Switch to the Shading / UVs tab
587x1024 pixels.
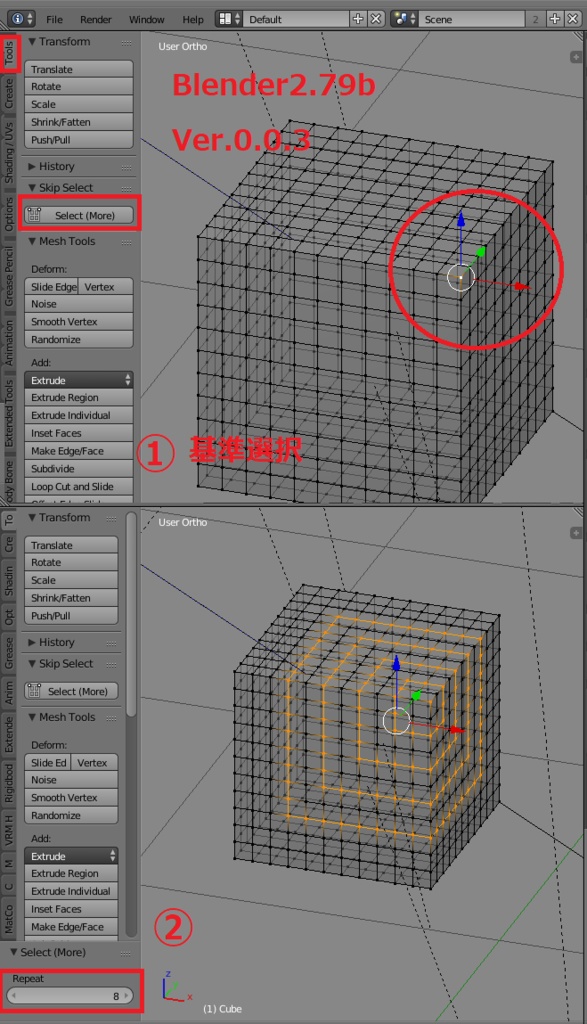coord(9,152)
